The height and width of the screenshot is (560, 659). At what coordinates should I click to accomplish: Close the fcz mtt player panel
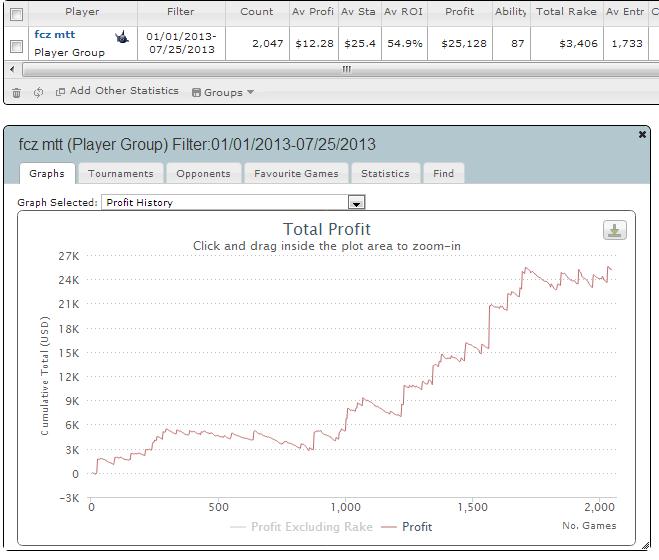[642, 135]
